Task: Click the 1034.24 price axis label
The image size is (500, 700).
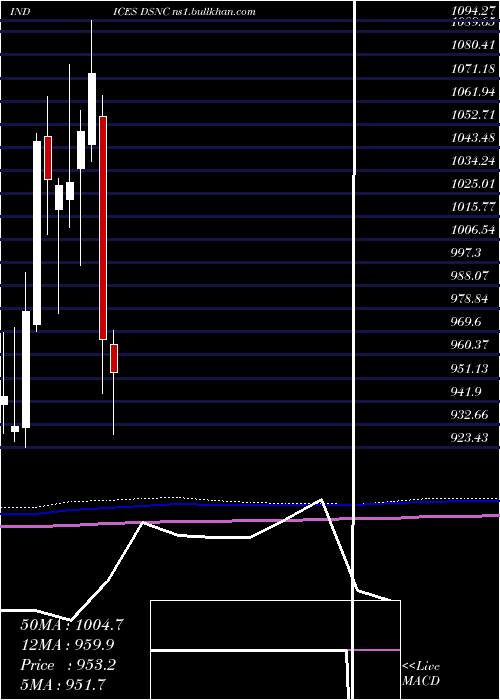Action: point(472,161)
